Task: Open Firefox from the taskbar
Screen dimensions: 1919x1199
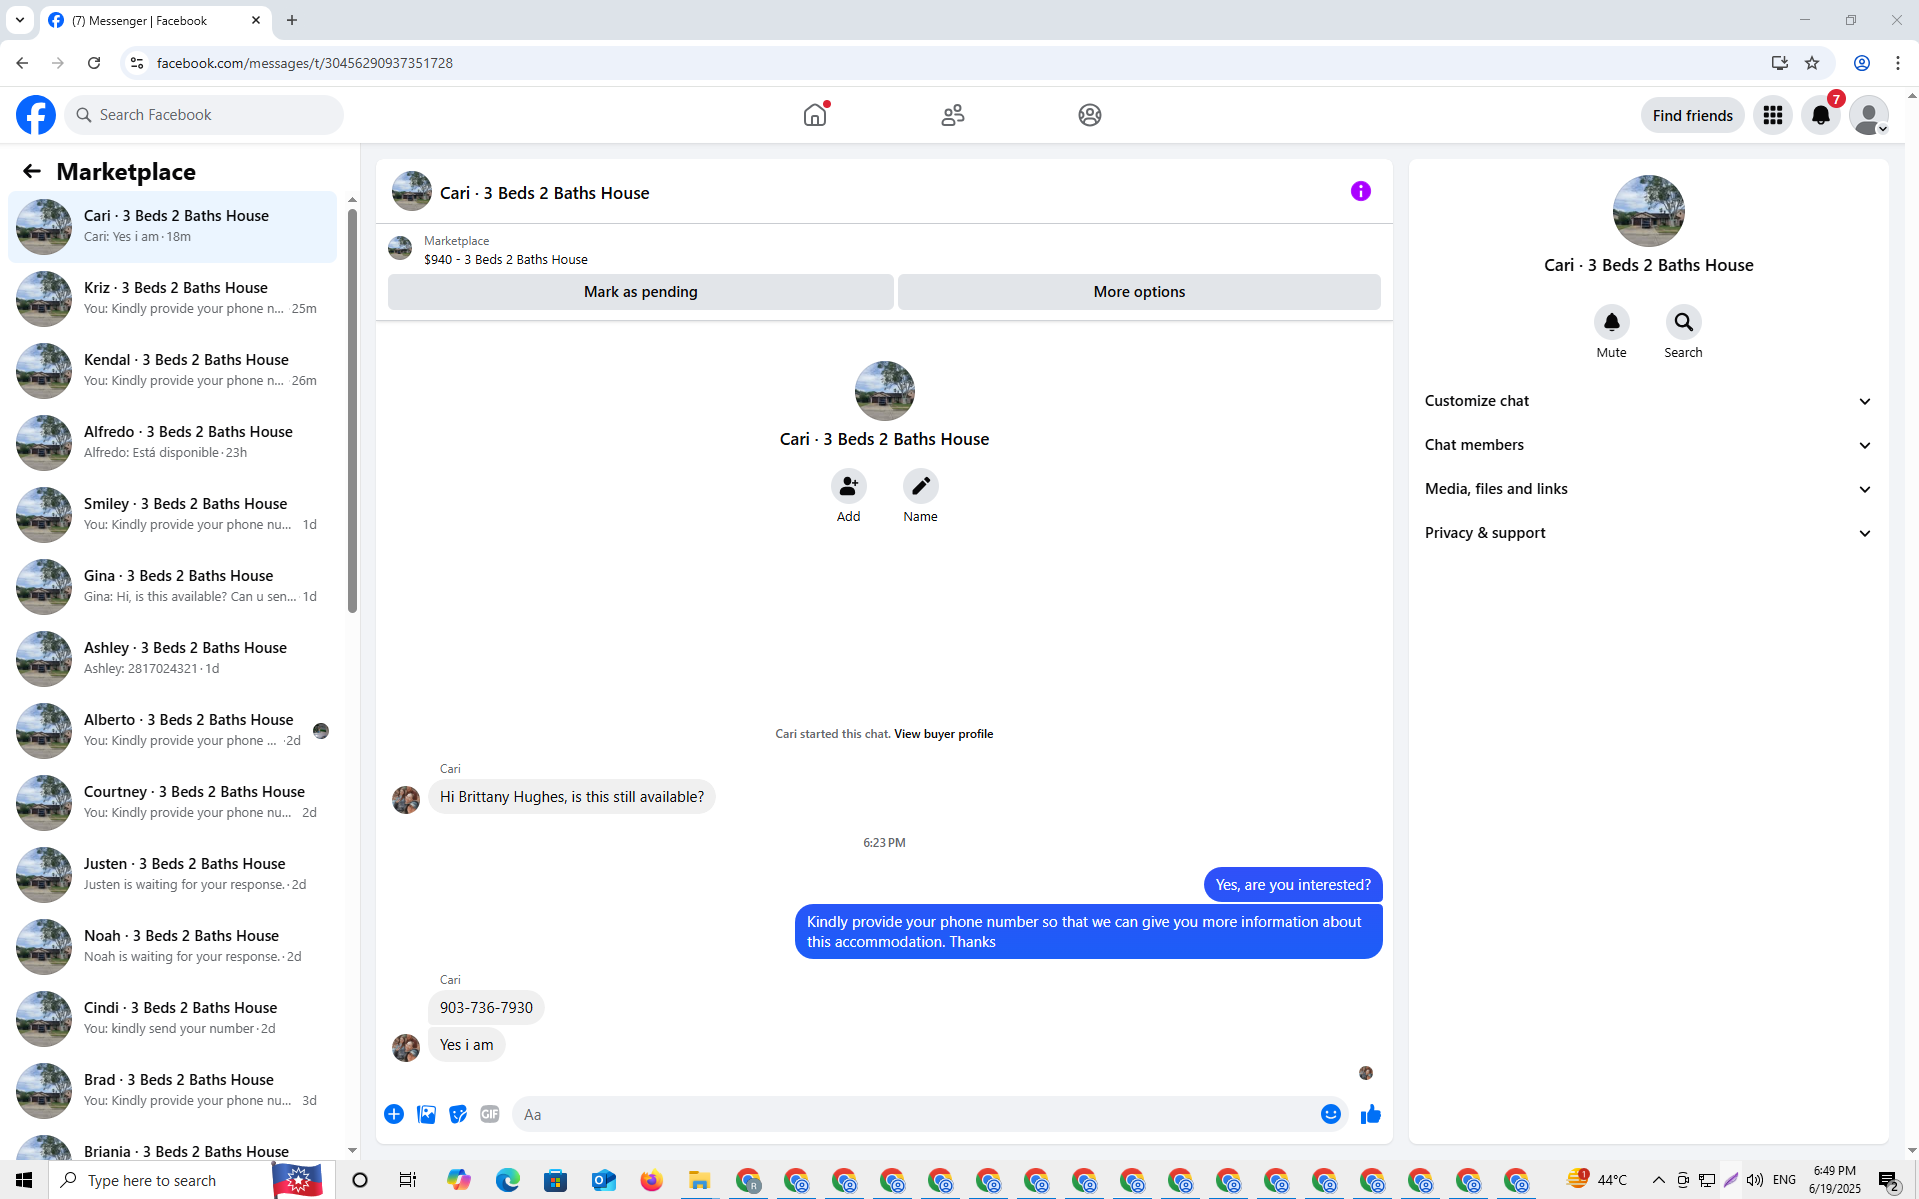Action: [652, 1180]
